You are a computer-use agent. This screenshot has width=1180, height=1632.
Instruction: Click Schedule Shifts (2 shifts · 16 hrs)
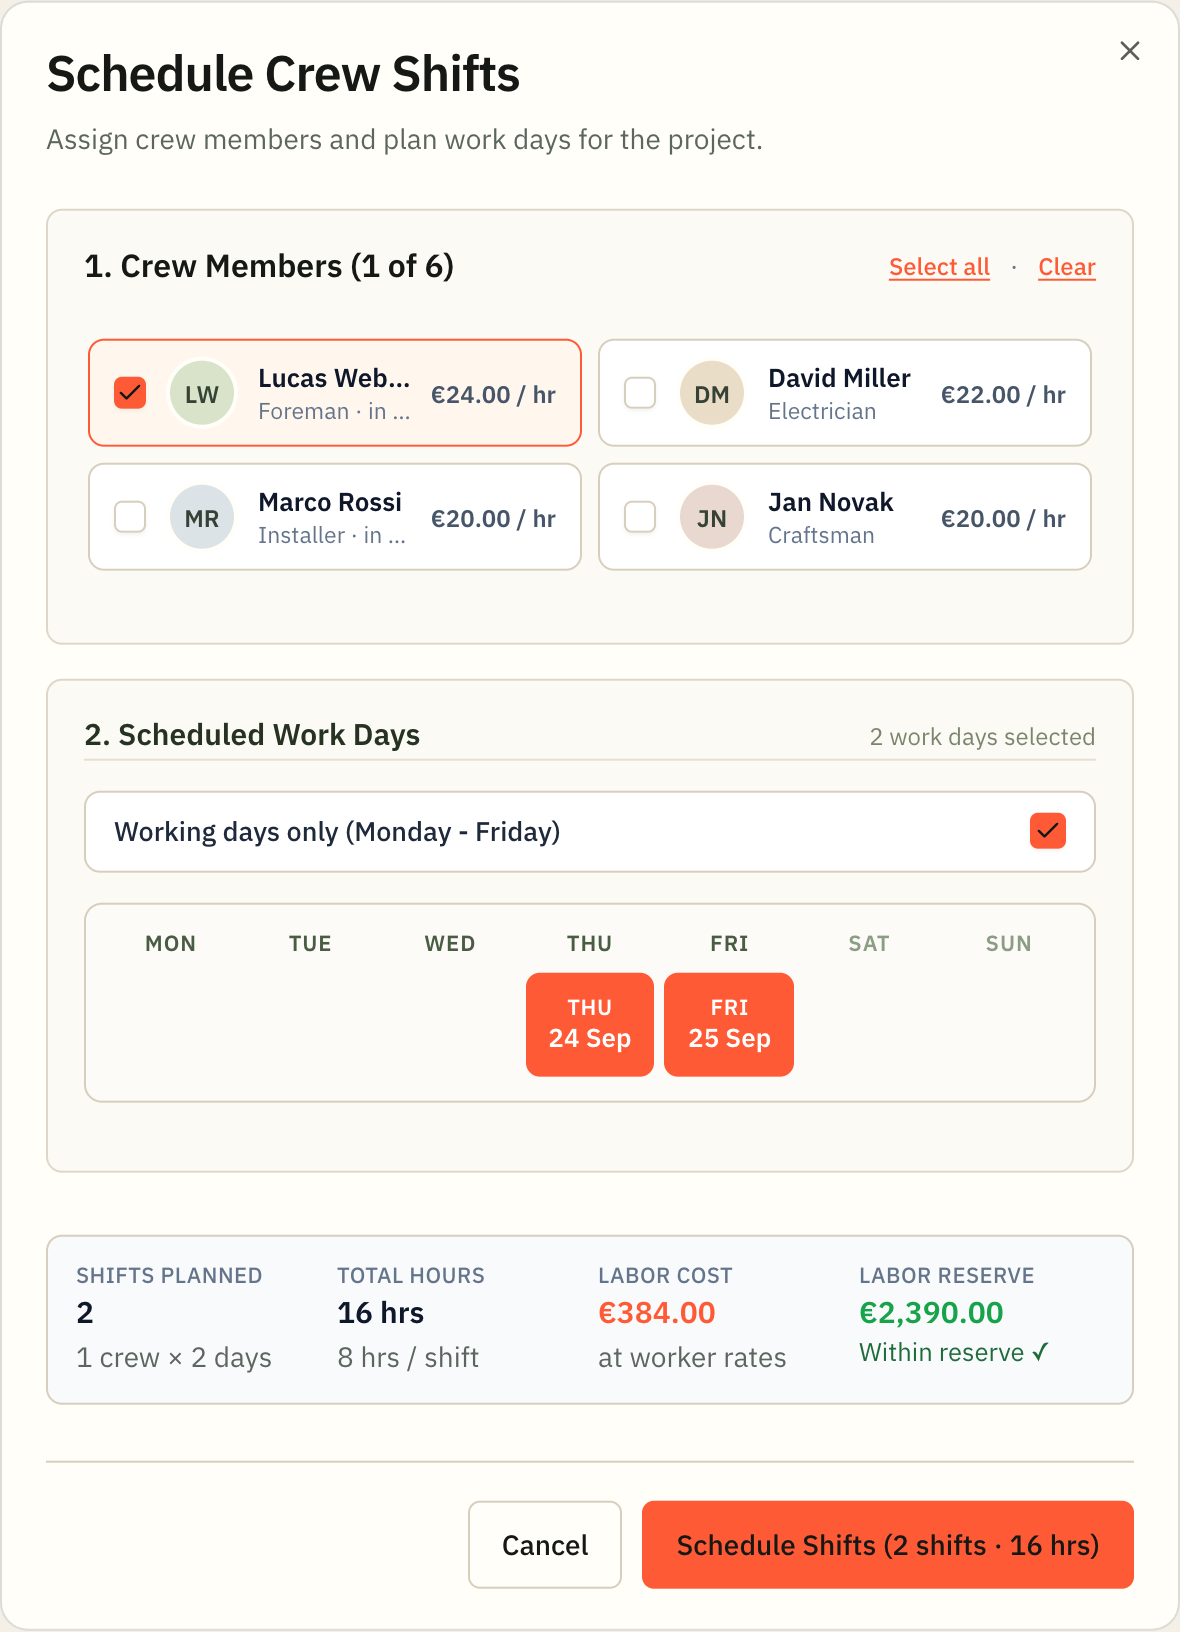pyautogui.click(x=888, y=1545)
